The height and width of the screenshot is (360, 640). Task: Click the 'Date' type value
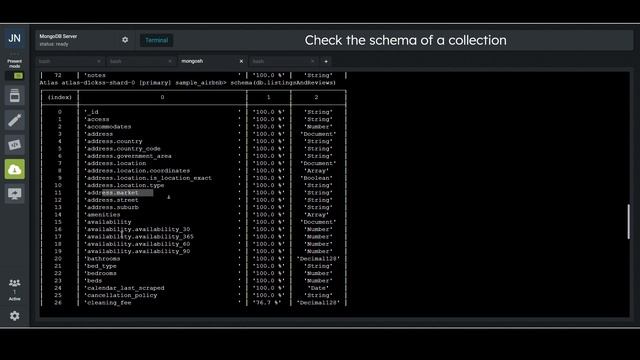[x=318, y=288]
